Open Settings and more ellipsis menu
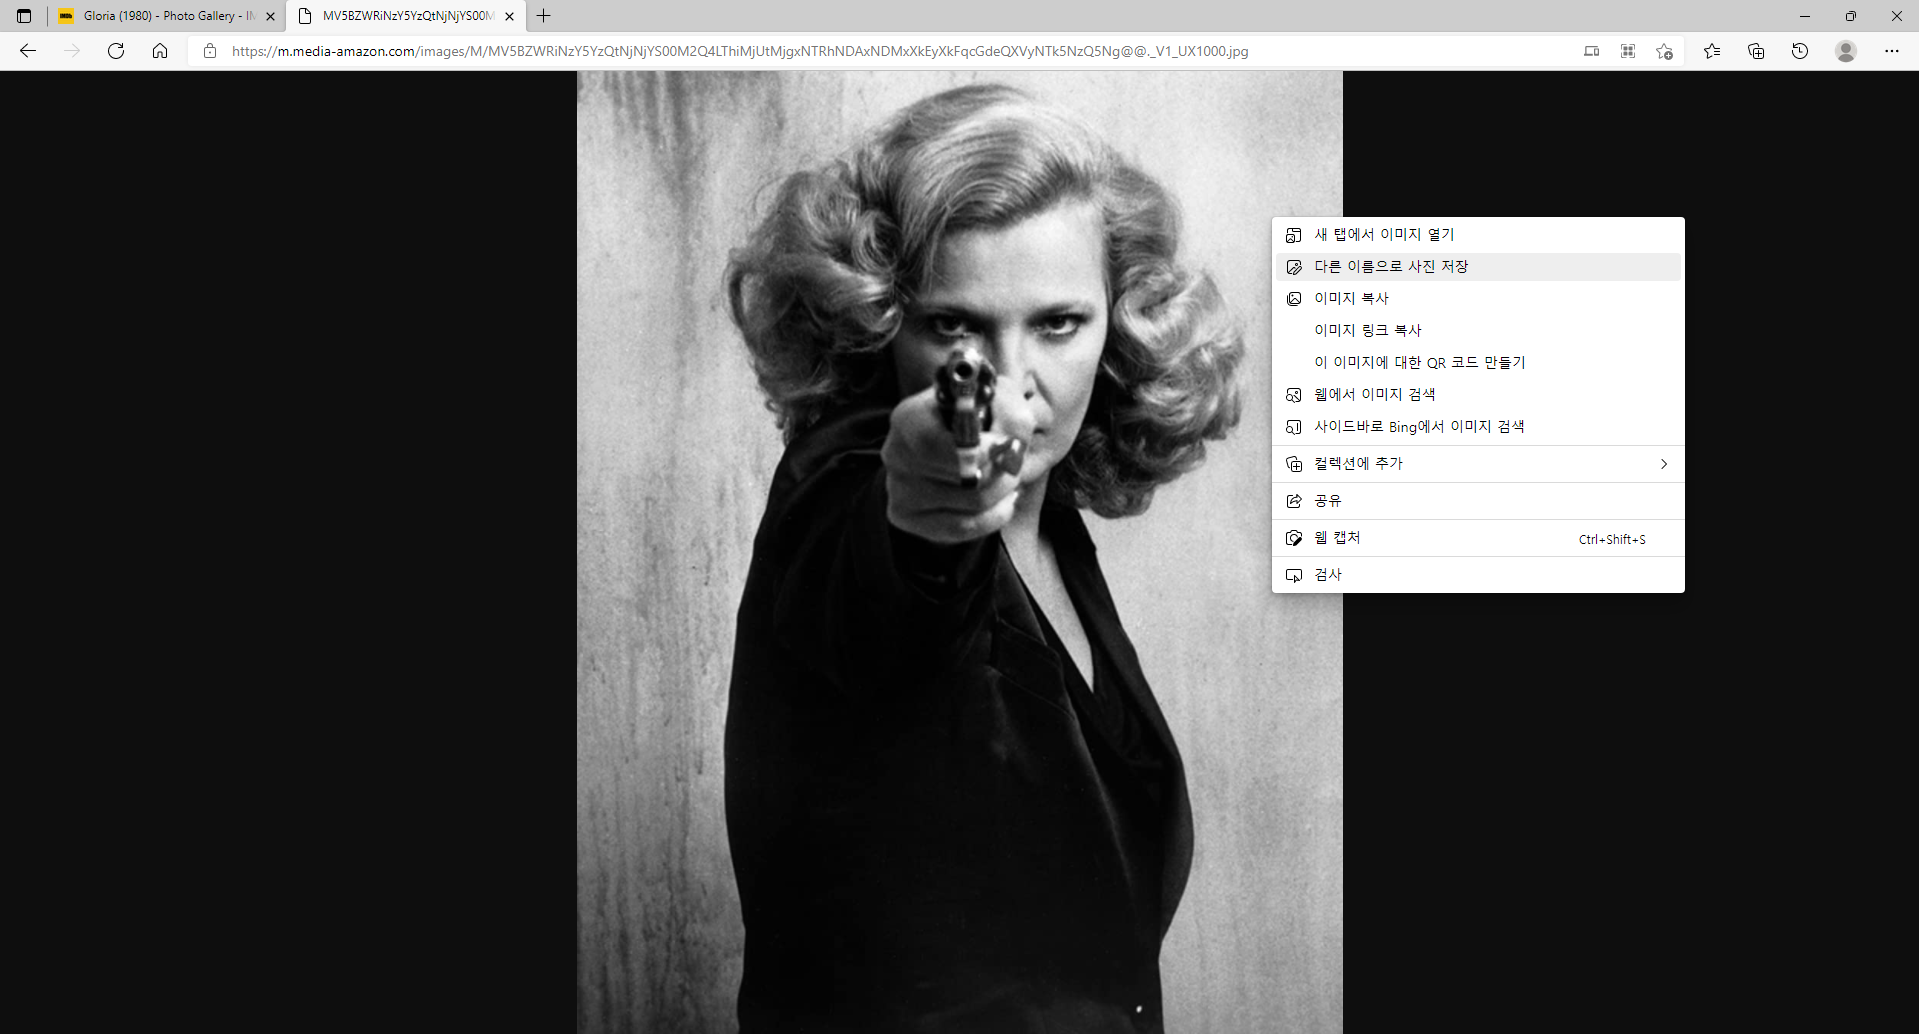 coord(1892,51)
